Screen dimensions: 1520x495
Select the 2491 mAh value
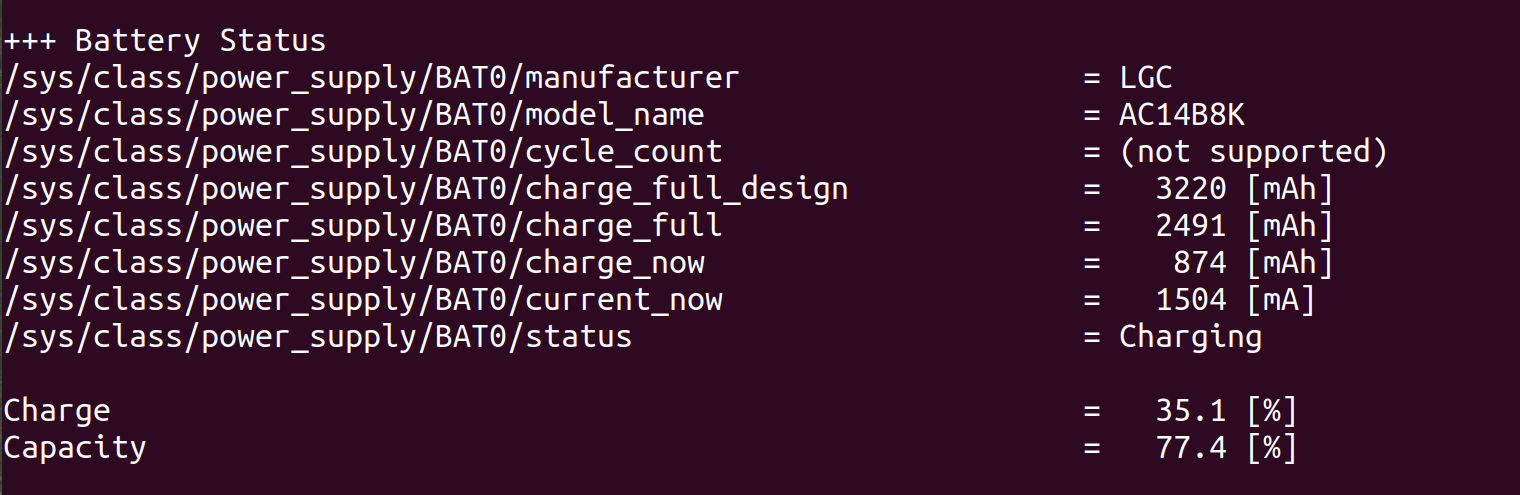coord(1245,226)
